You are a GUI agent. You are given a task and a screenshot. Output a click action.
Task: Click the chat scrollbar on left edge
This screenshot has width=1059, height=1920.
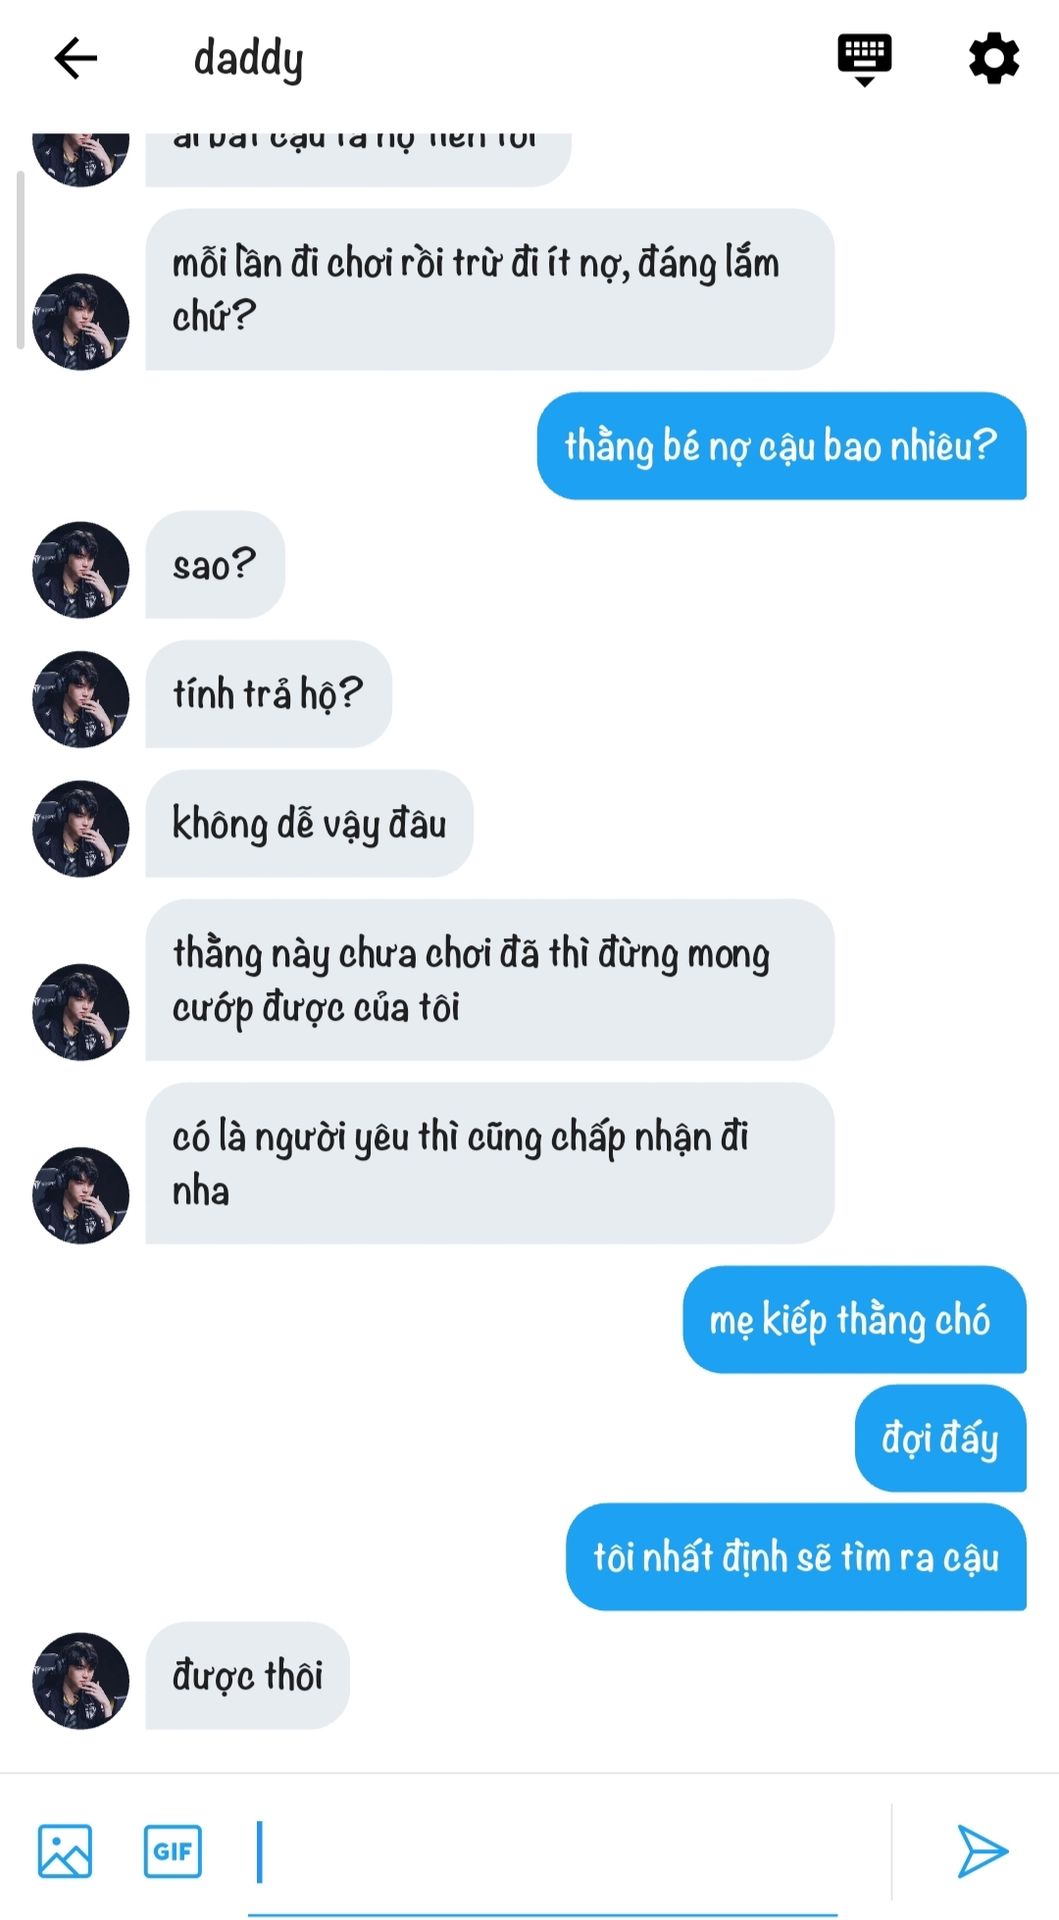click(20, 260)
